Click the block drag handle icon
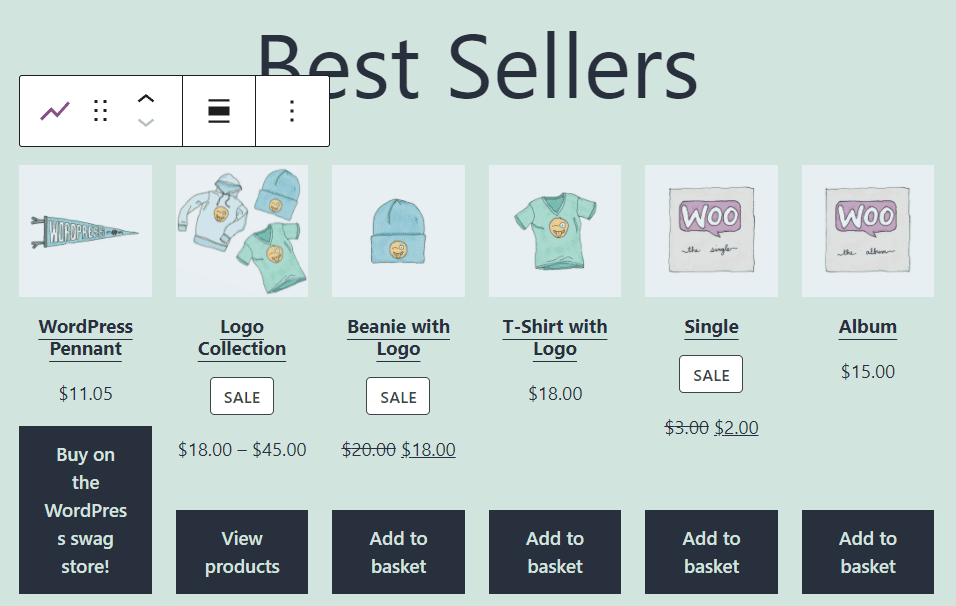956x606 pixels. 100,110
